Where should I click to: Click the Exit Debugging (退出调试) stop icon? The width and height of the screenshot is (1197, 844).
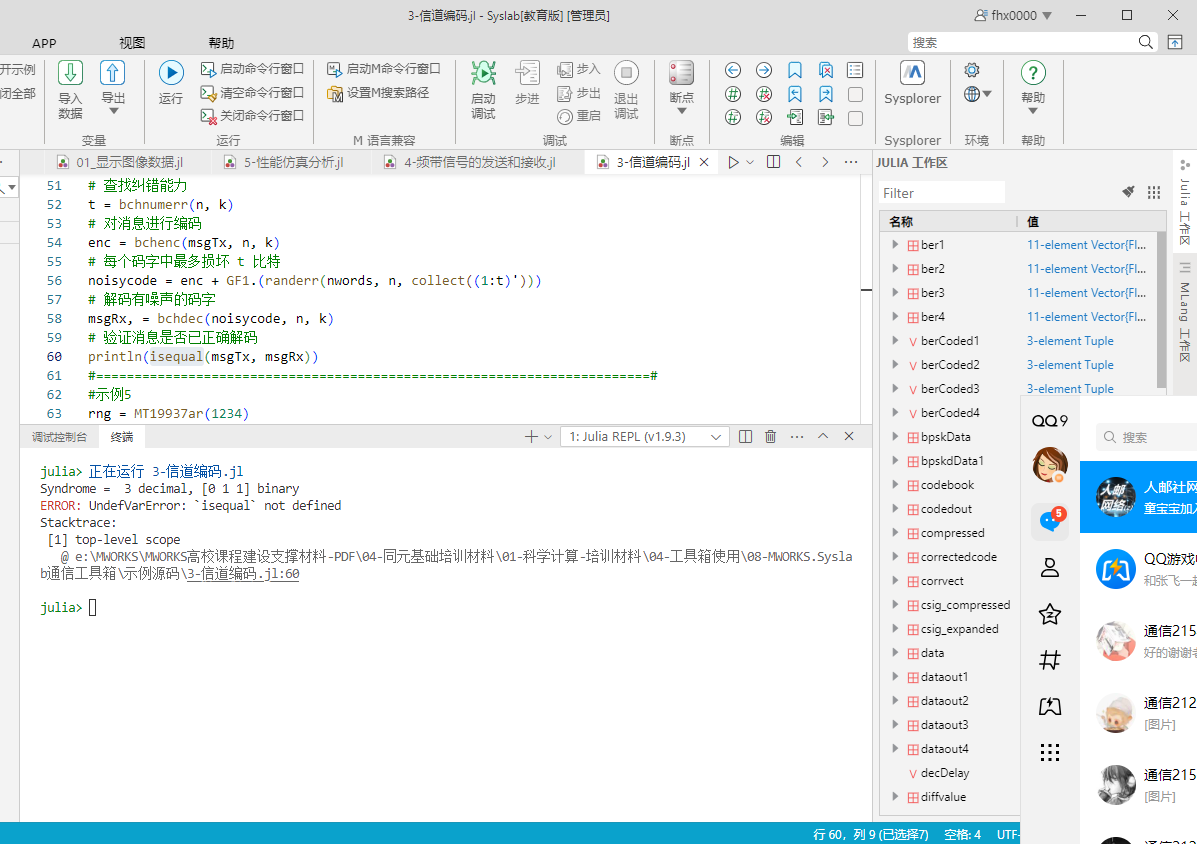(626, 73)
